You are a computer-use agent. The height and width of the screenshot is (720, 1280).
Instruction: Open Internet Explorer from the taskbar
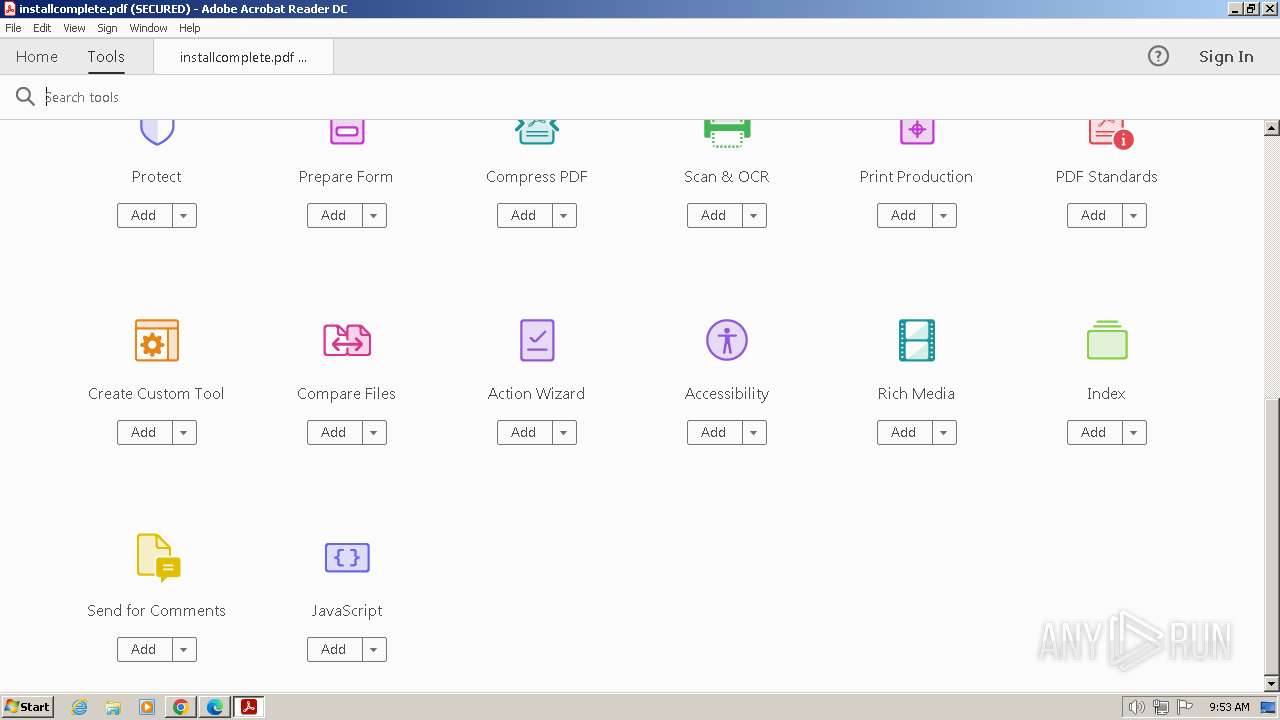coord(80,707)
